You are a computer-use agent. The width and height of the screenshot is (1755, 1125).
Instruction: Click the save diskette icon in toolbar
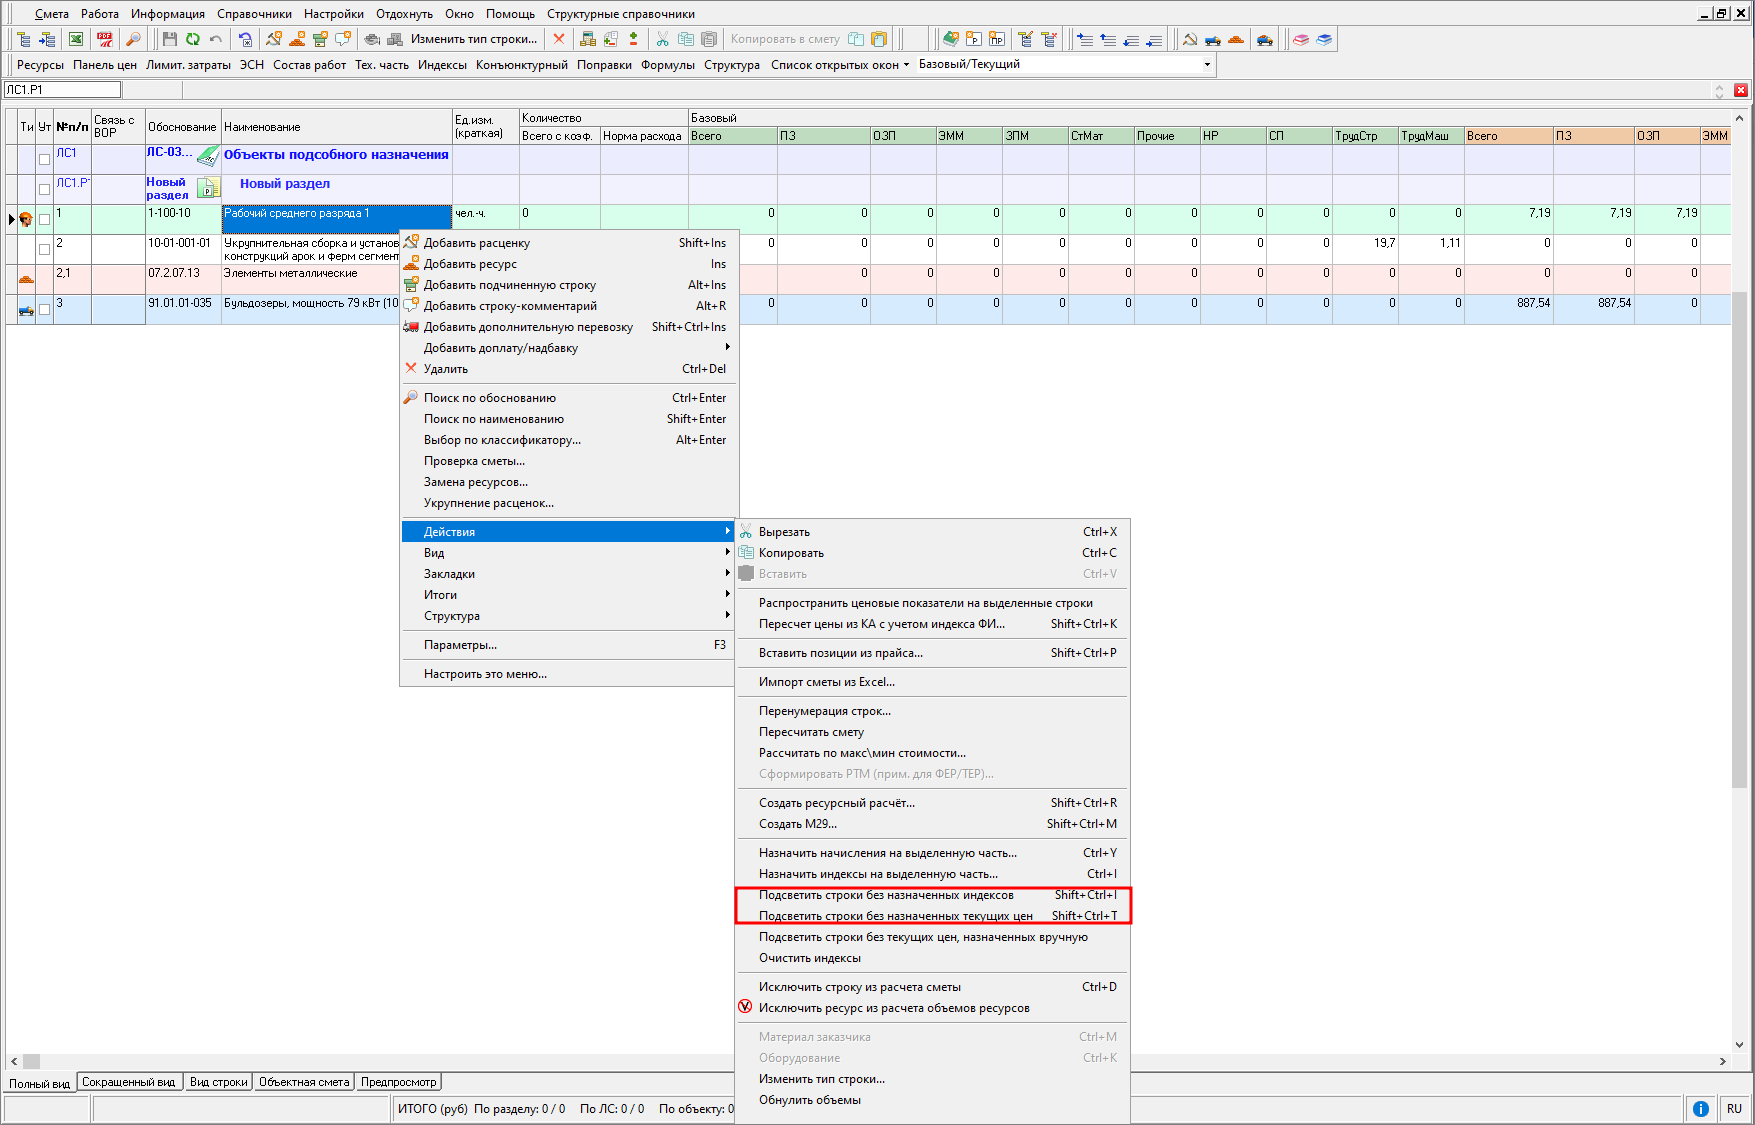pos(169,39)
